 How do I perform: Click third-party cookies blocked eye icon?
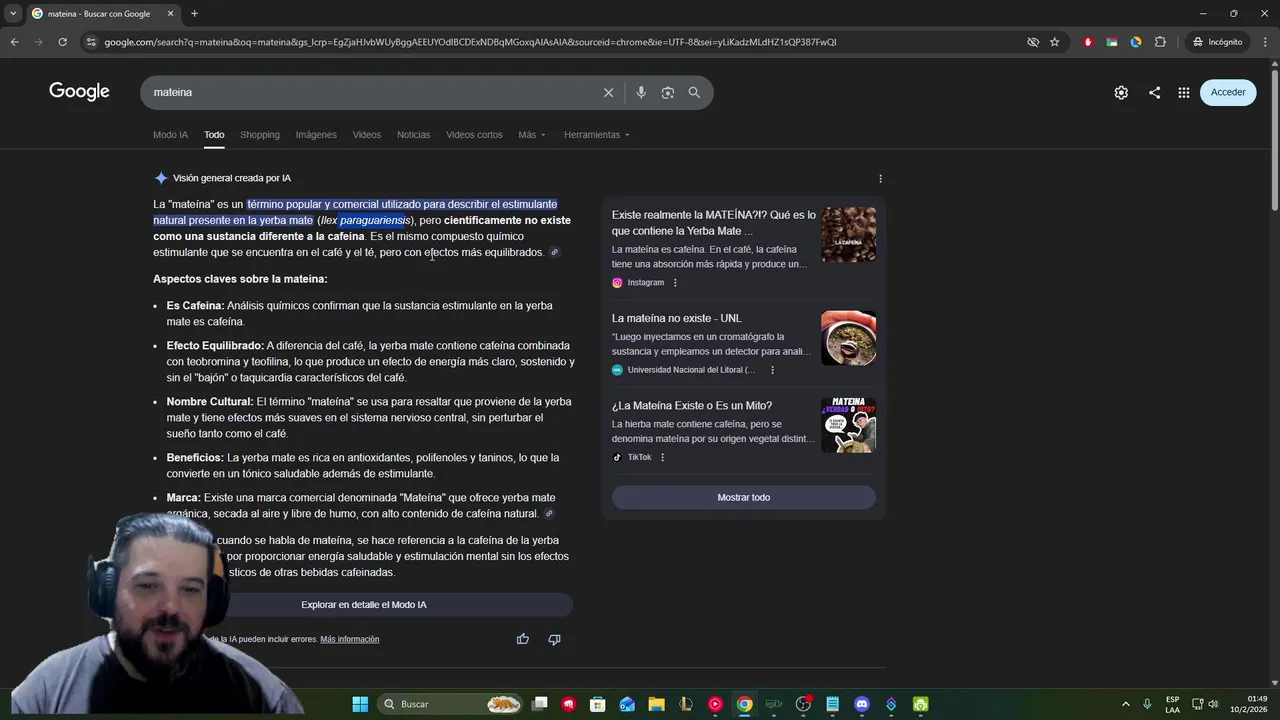tap(1033, 42)
